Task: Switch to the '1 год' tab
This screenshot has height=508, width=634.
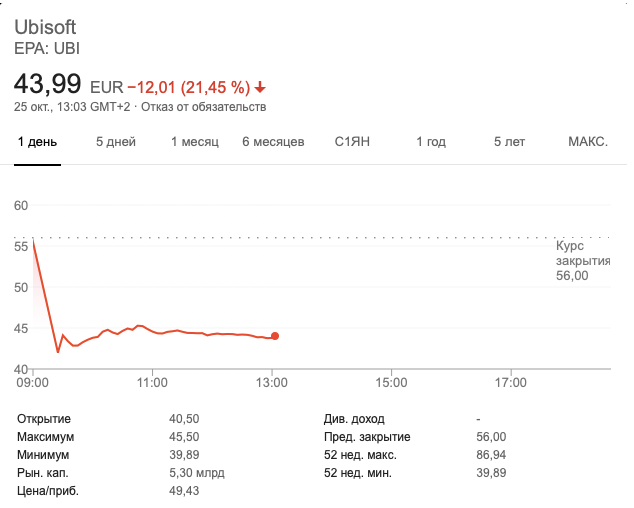Action: [x=431, y=142]
